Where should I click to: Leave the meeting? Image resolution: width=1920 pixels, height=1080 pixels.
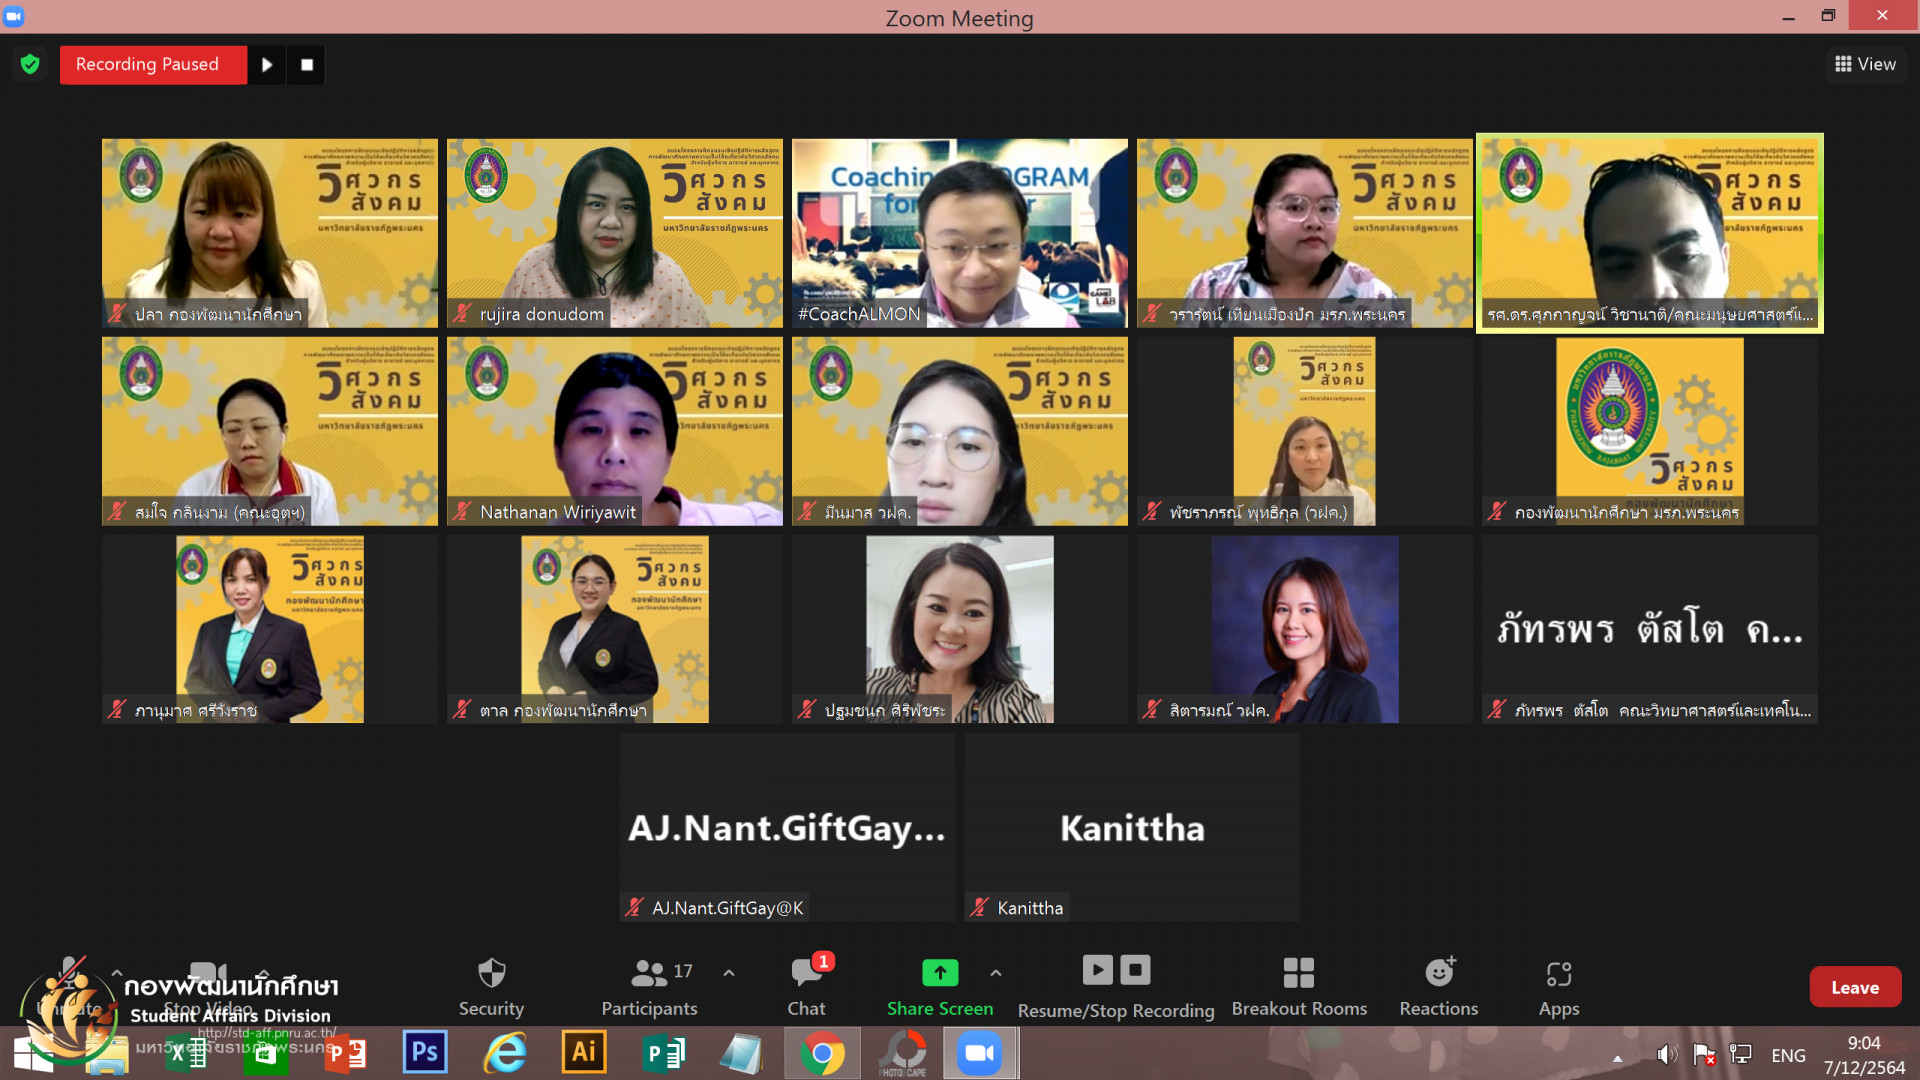click(x=1855, y=987)
